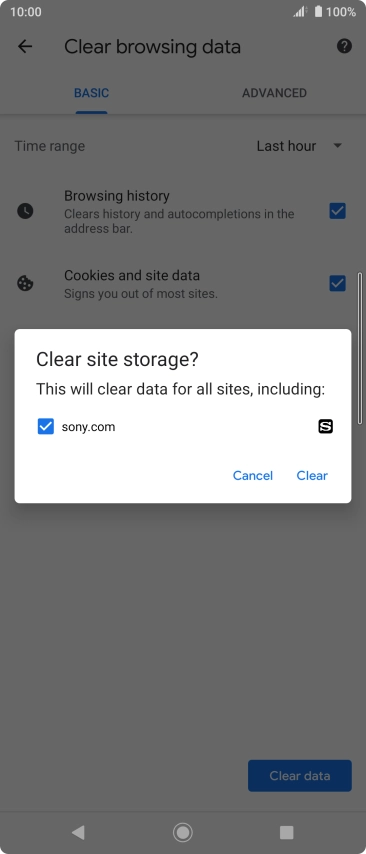
Task: Tap the sony.com site favicon
Action: point(326,426)
